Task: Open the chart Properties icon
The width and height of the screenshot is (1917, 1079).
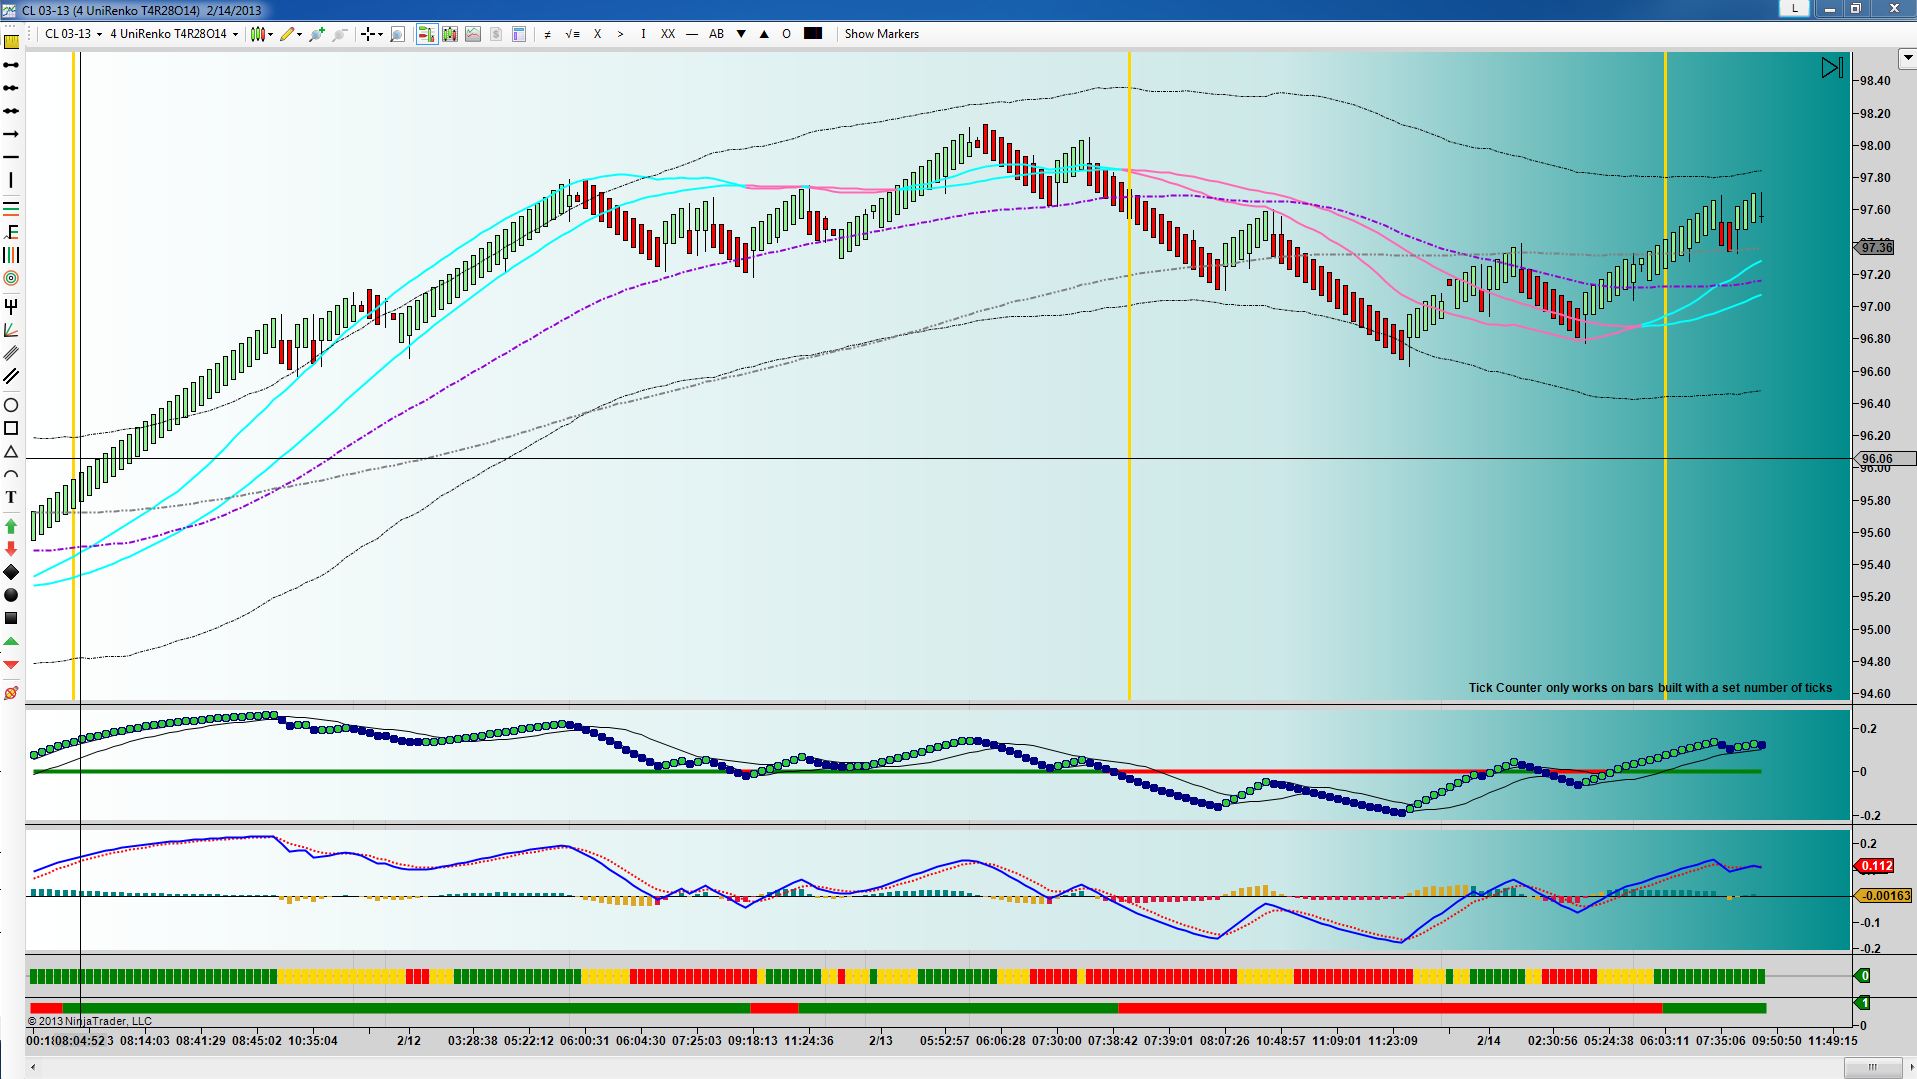Action: 519,34
